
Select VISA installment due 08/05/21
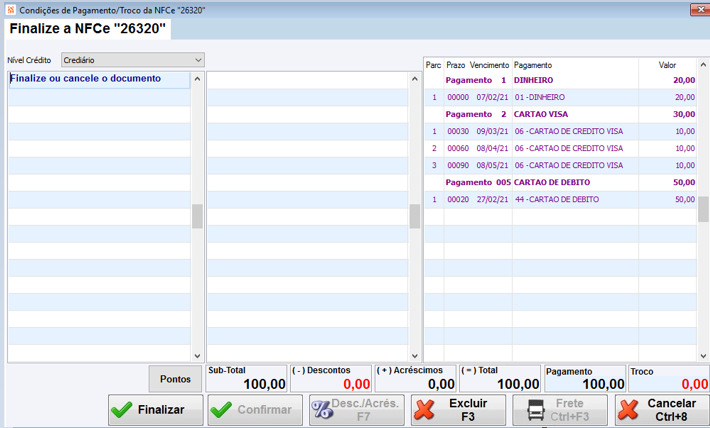560,165
